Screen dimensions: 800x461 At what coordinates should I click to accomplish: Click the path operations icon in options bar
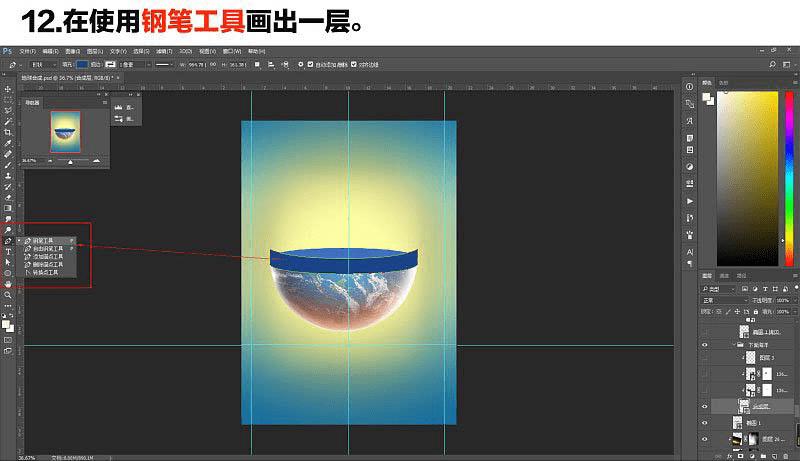[x=257, y=65]
